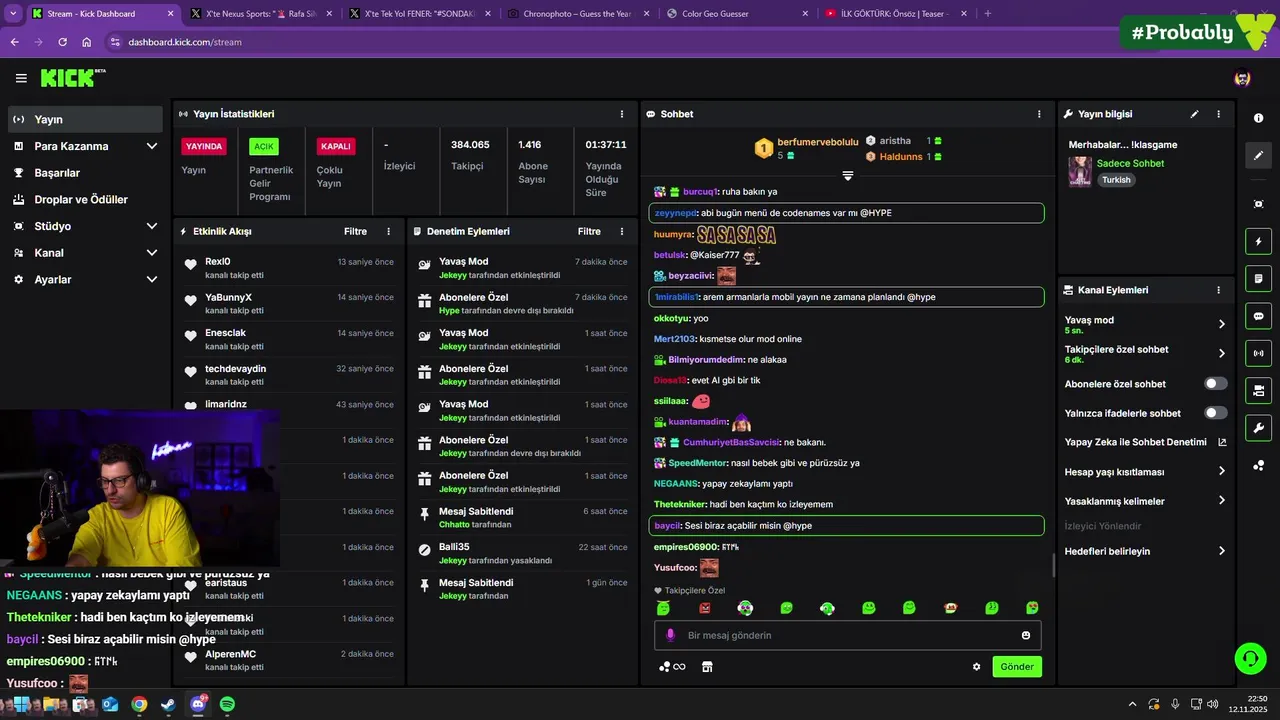
Task: Select Yayın in the left sidebar
Action: click(85, 119)
